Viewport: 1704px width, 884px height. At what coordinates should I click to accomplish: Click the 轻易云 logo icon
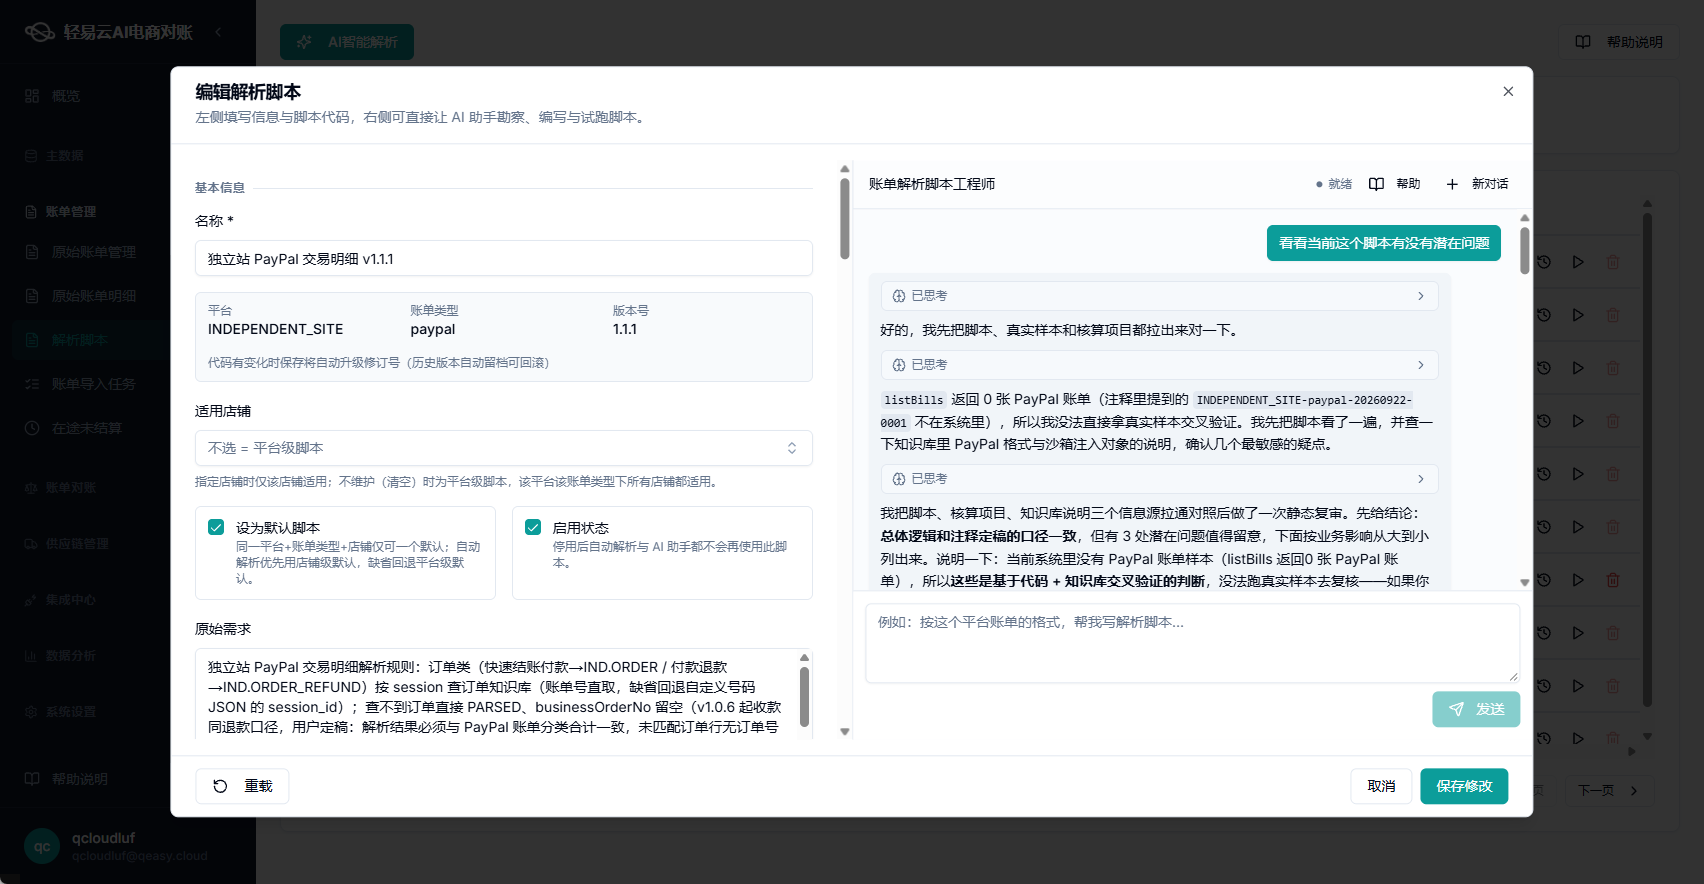[40, 32]
